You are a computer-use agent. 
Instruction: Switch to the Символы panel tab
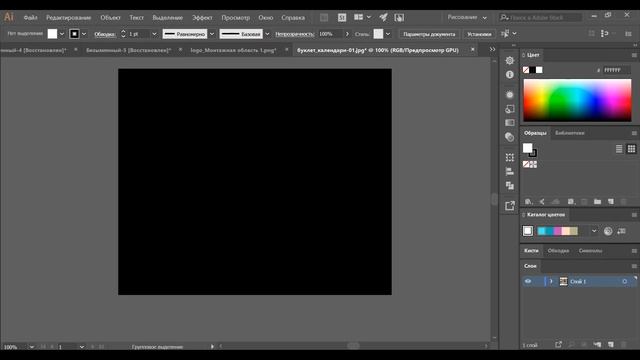[x=590, y=251]
